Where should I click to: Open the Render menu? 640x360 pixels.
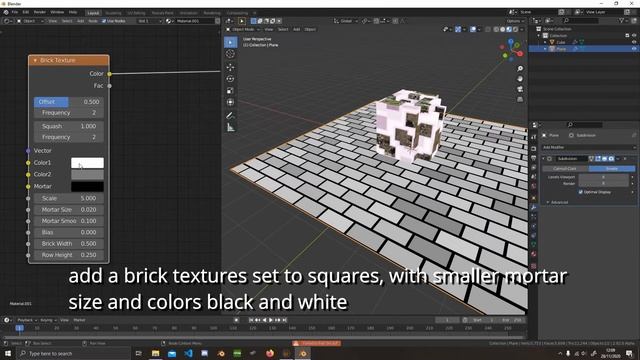click(40, 12)
